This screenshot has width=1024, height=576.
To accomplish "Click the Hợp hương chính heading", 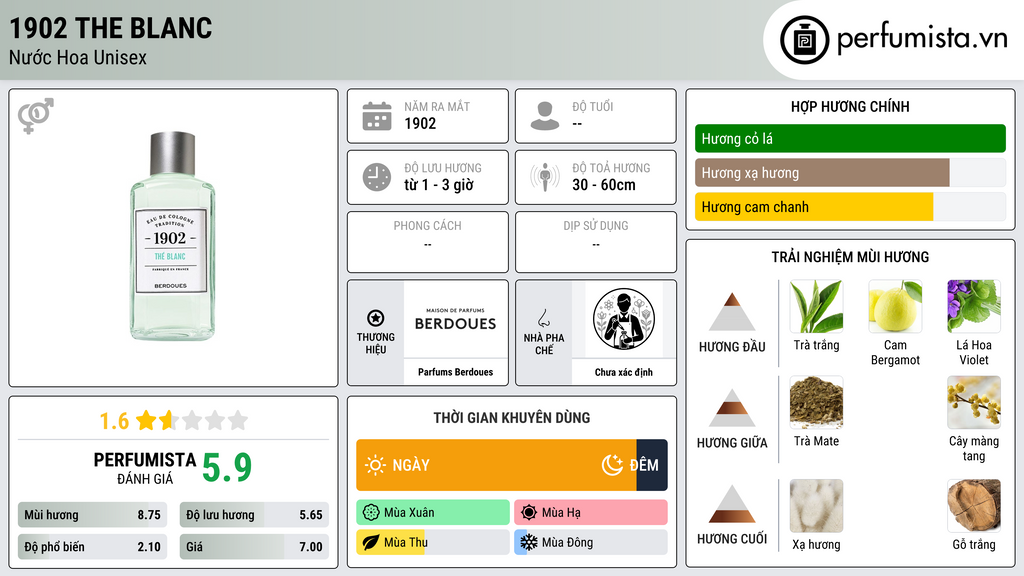I will click(850, 106).
